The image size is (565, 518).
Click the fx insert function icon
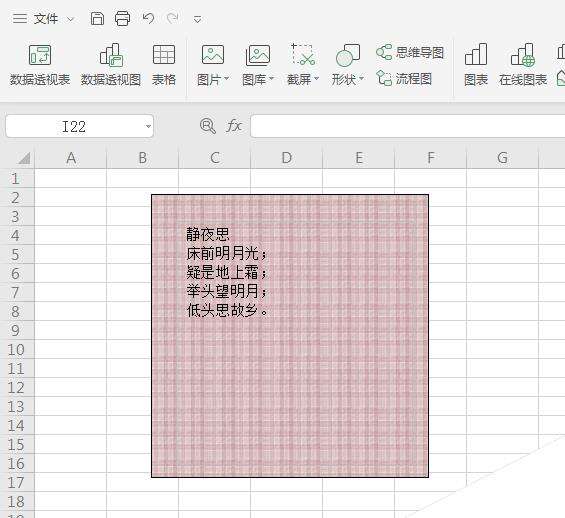coord(233,126)
